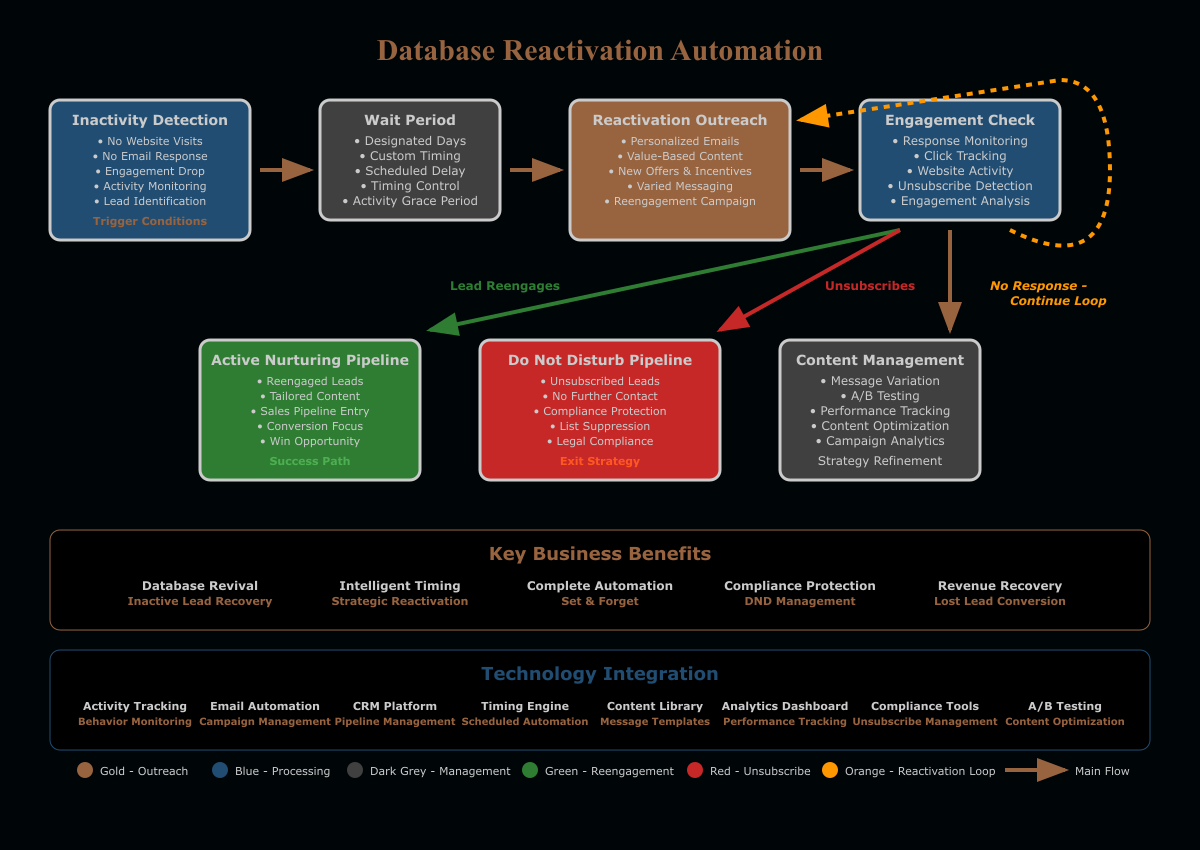Viewport: 1200px width, 850px height.
Task: Select the Content Management box
Action: pos(880,410)
